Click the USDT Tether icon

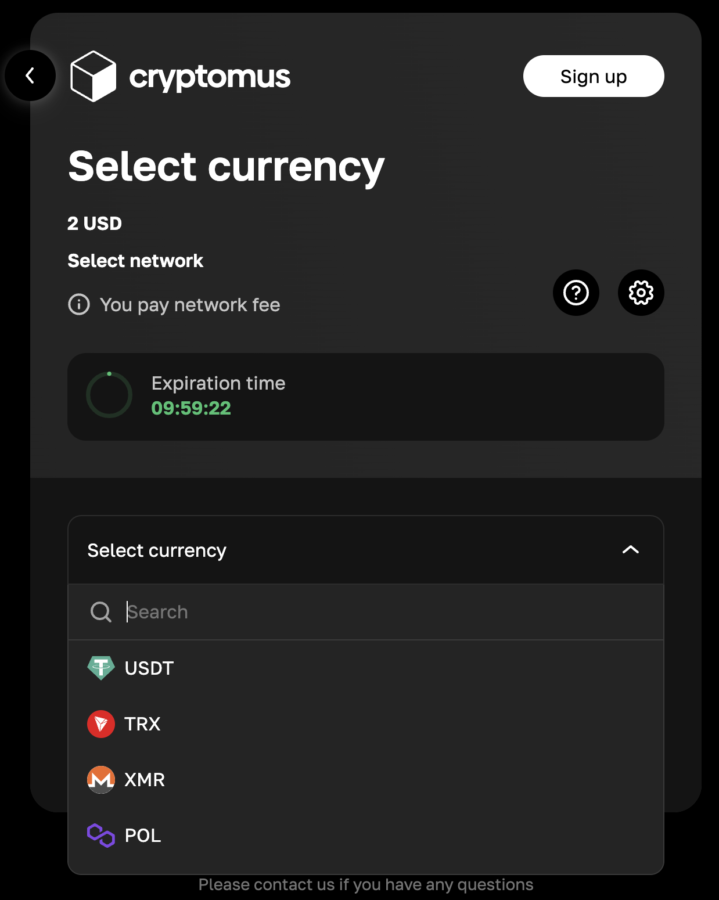point(101,668)
